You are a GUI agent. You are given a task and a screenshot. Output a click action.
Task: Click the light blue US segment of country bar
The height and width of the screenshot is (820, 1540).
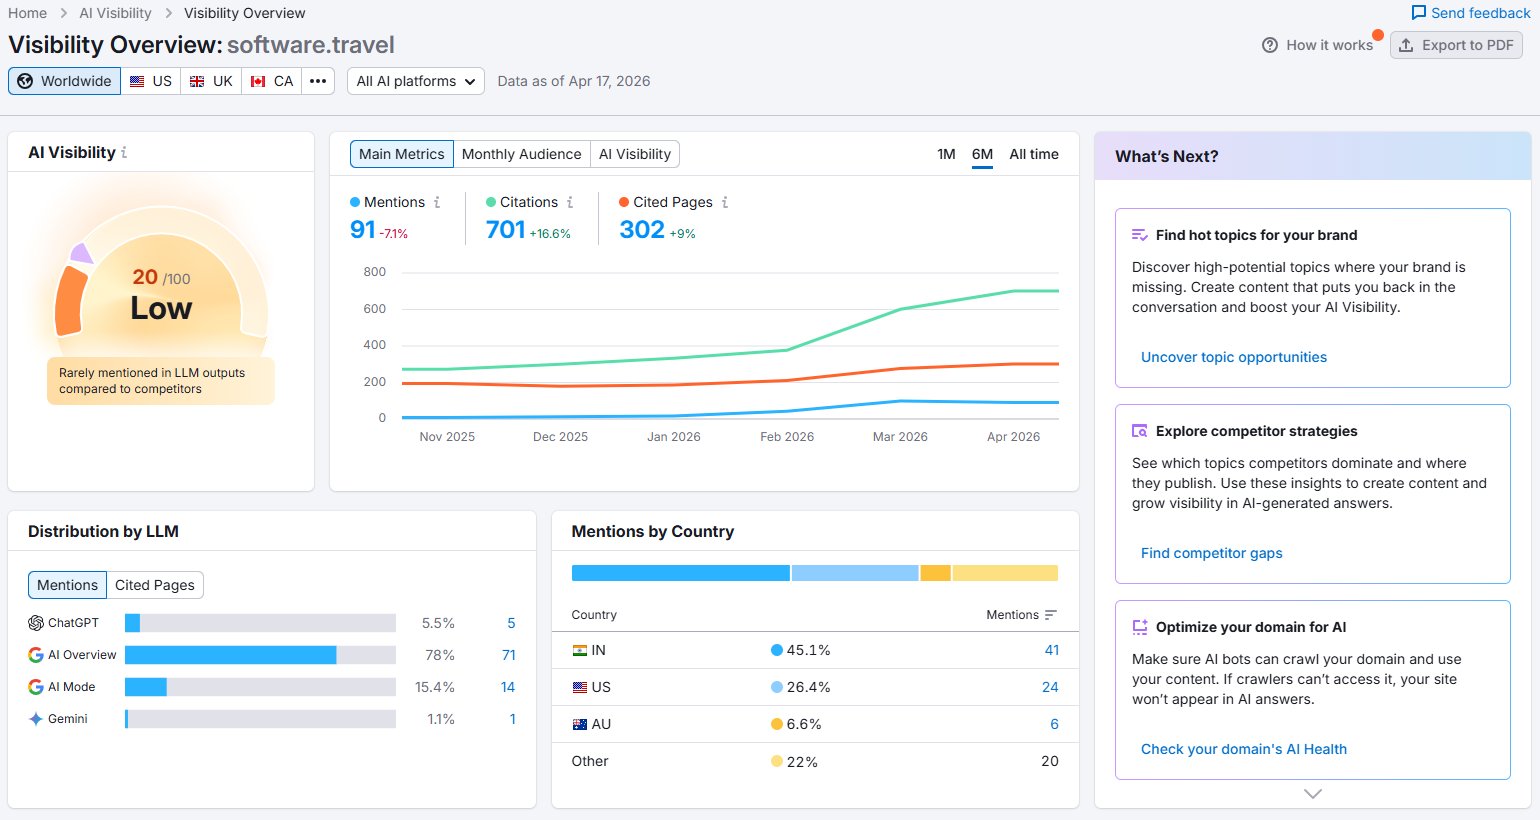pyautogui.click(x=855, y=573)
